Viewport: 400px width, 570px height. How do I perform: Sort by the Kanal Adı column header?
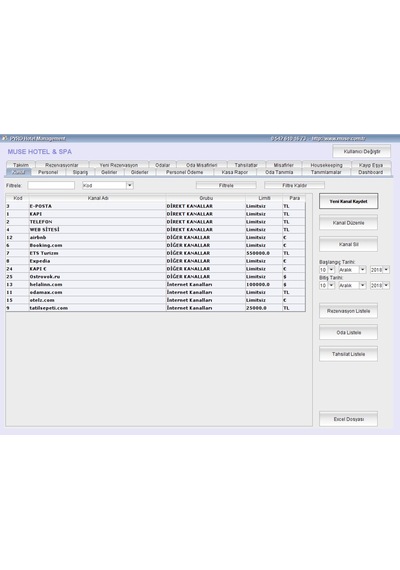click(98, 198)
